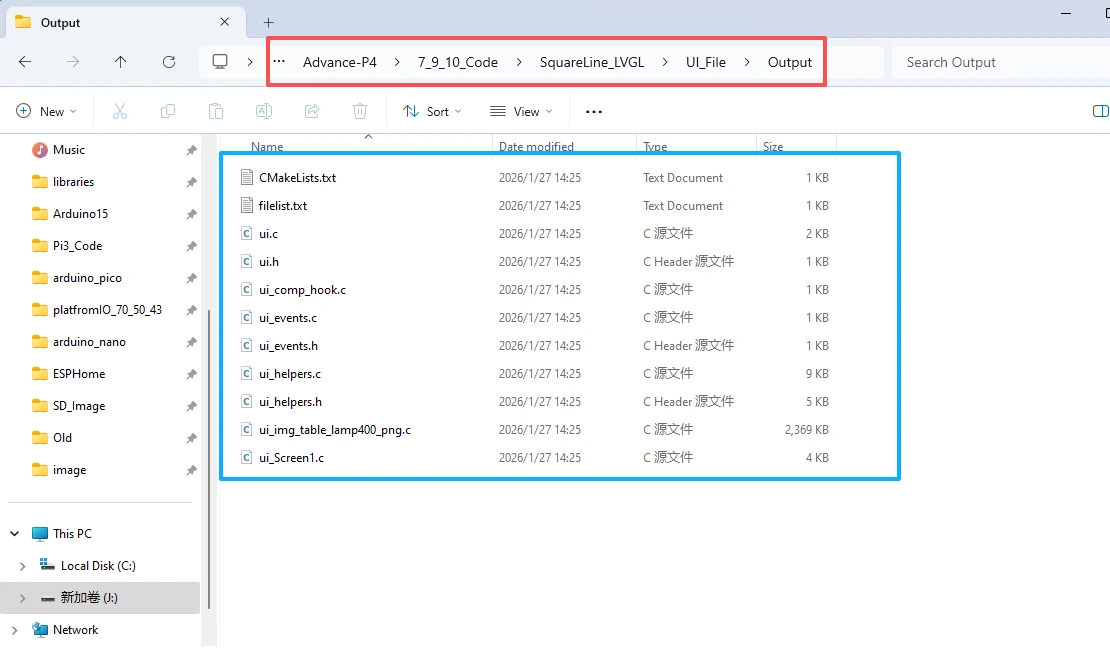1110x649 pixels.
Task: Click the Cut scissors icon in toolbar
Action: [120, 111]
